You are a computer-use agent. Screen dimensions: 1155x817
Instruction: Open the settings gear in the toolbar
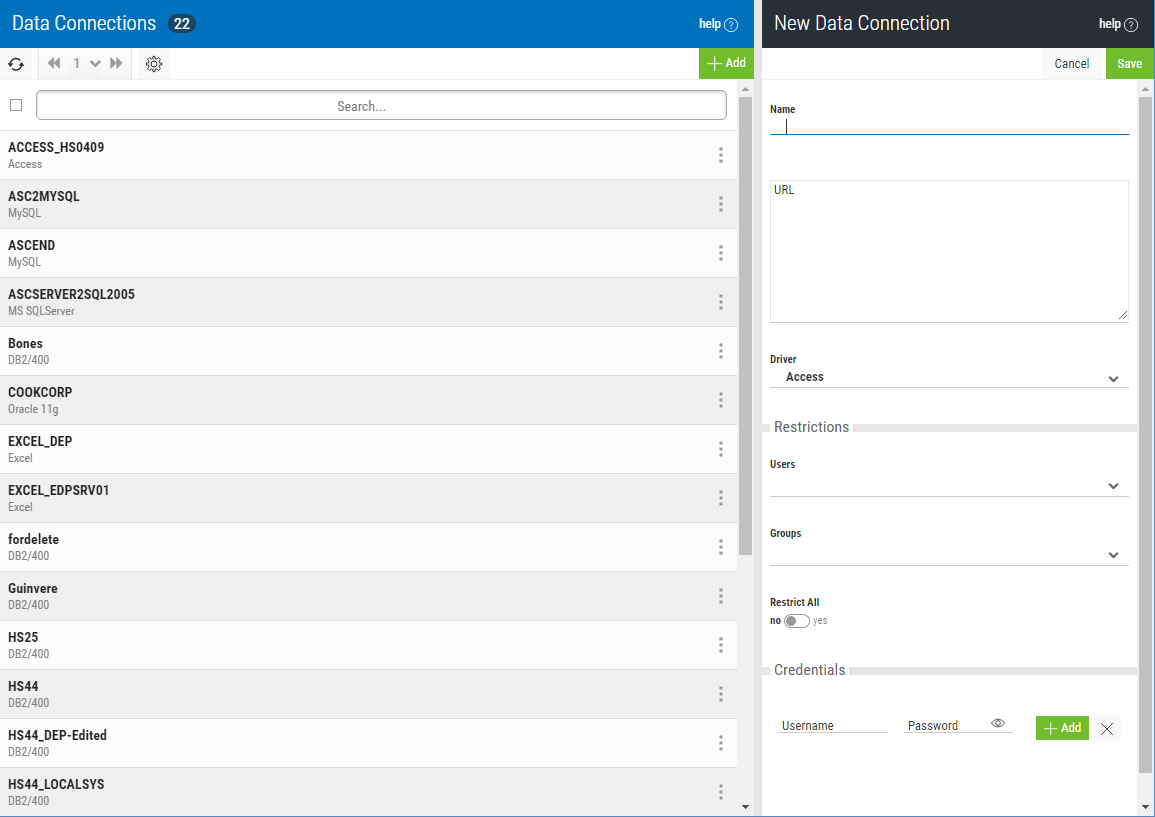[x=153, y=64]
